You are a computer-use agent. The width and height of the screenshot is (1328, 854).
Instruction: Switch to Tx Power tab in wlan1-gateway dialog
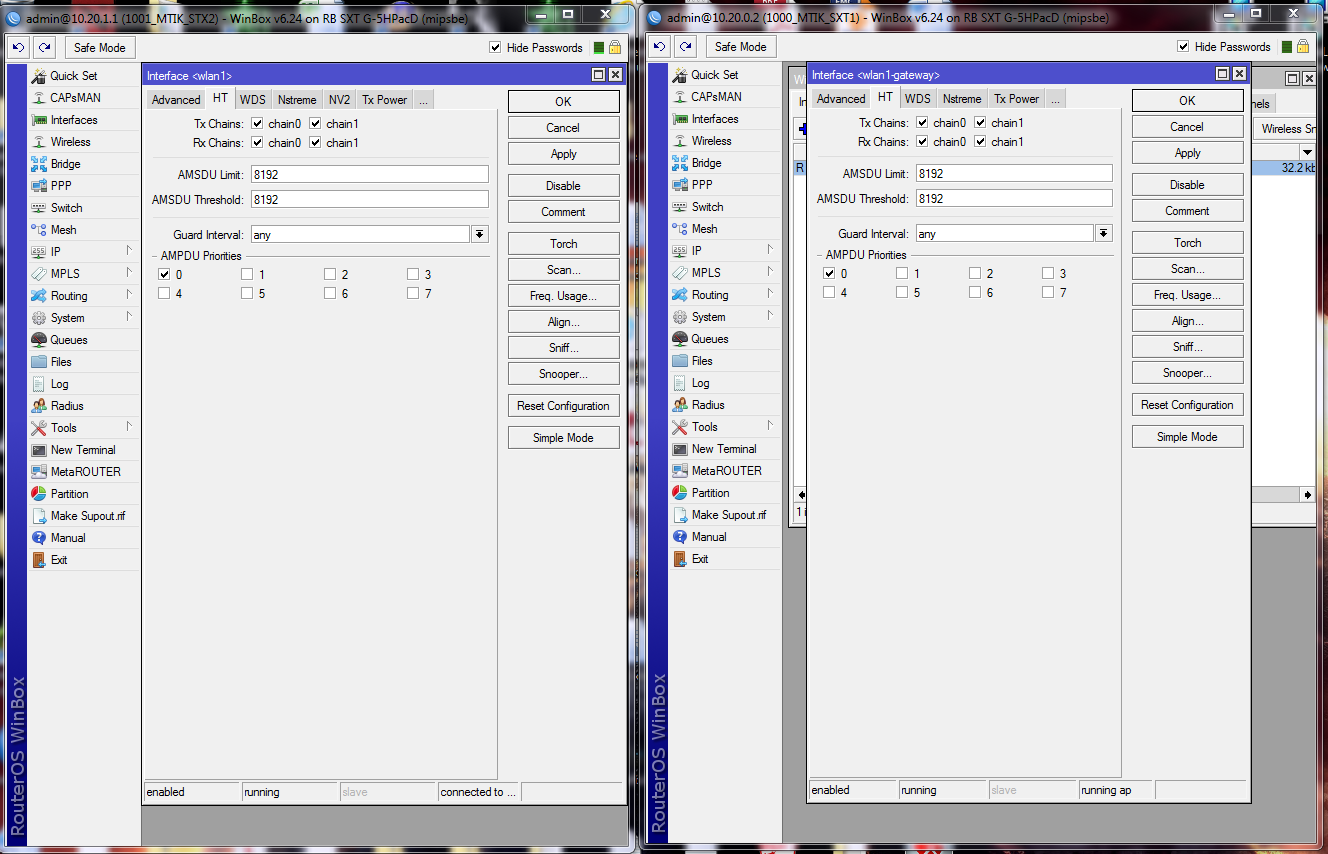1016,99
